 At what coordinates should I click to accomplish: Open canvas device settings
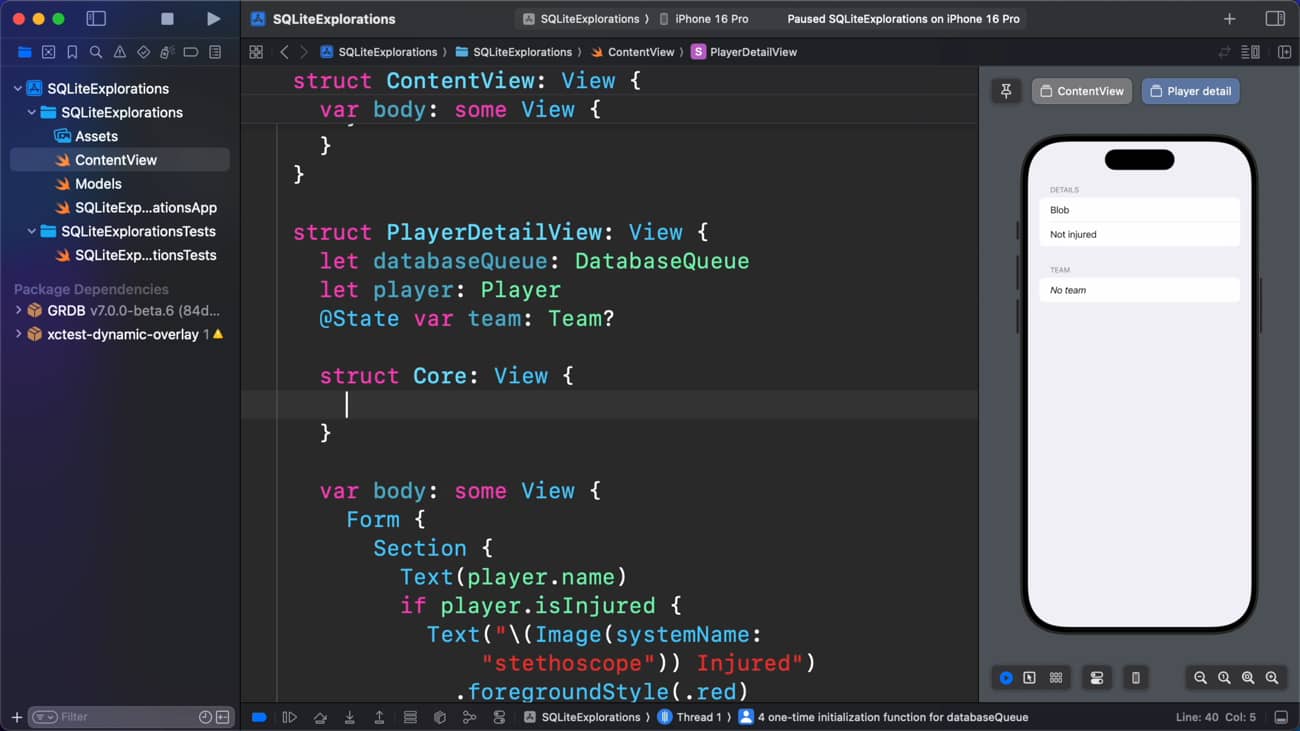(1097, 678)
